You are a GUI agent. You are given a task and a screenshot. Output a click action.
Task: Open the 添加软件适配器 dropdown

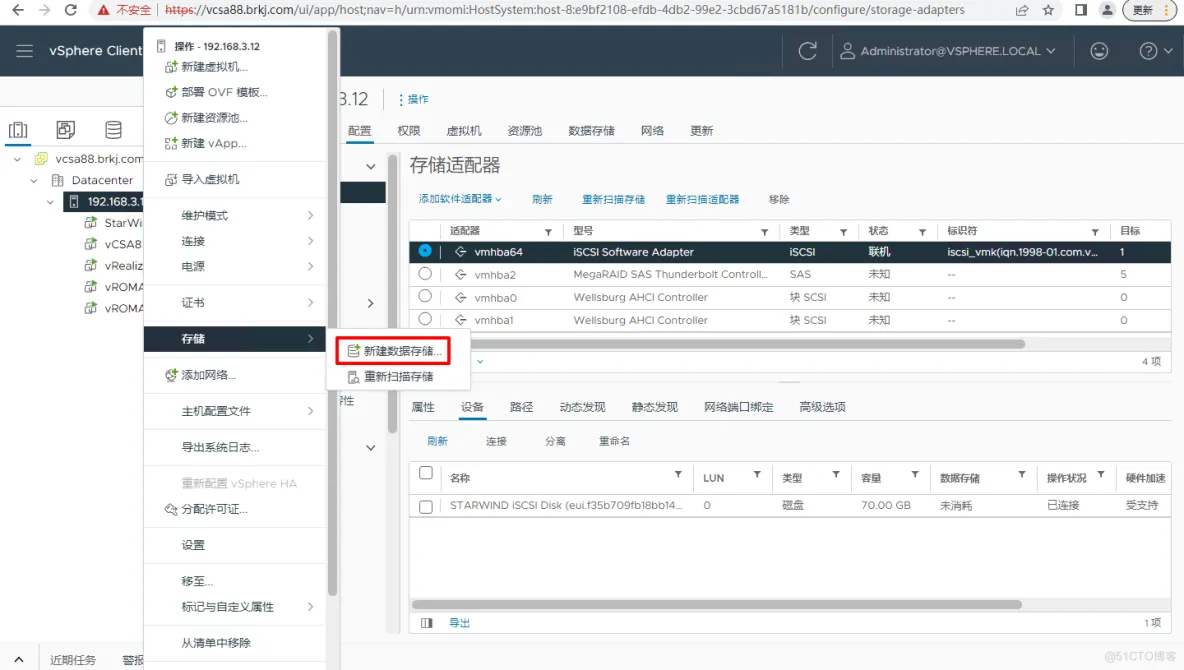460,199
